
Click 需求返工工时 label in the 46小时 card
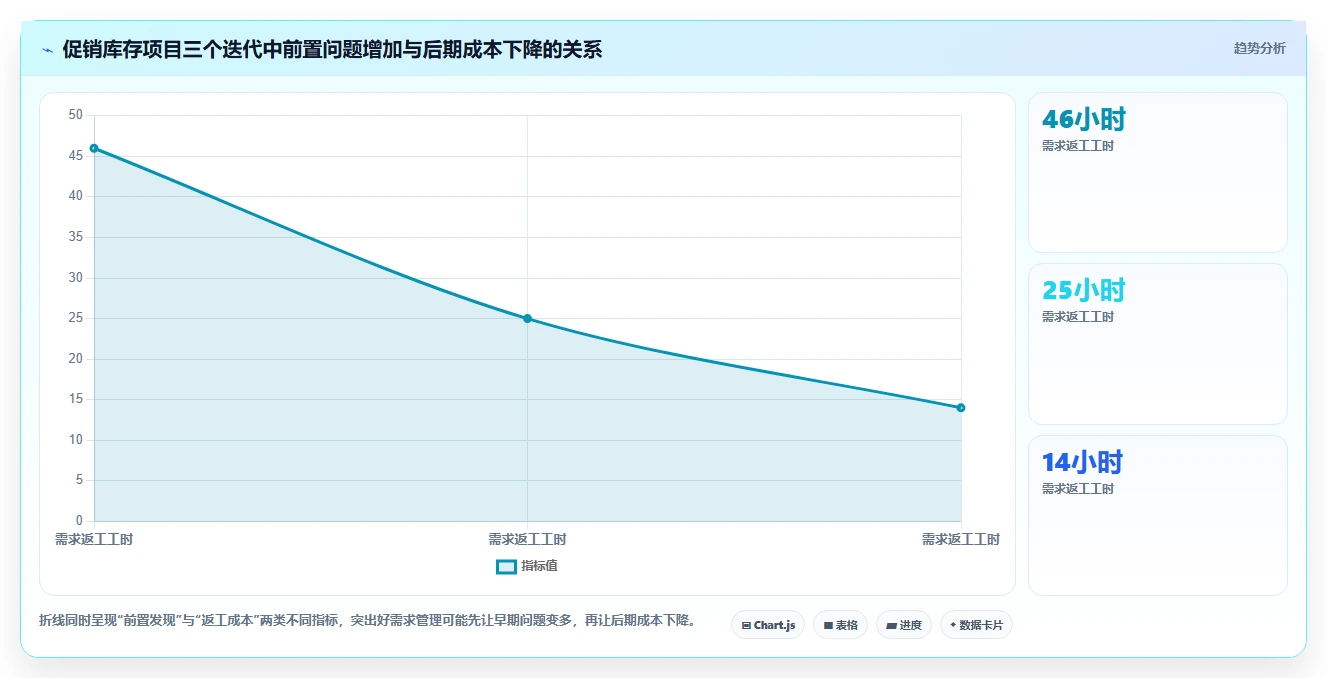(x=1078, y=146)
